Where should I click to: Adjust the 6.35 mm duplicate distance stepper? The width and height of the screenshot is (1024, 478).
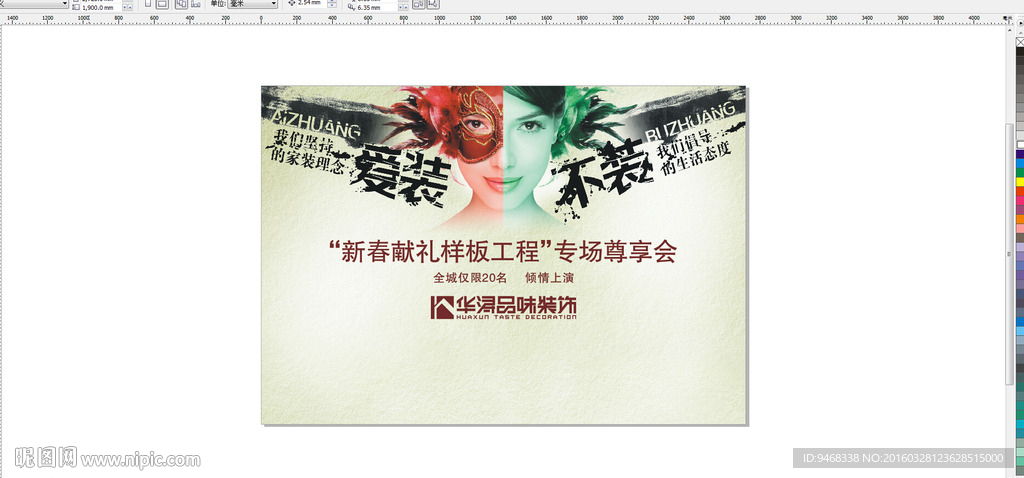pos(403,7)
